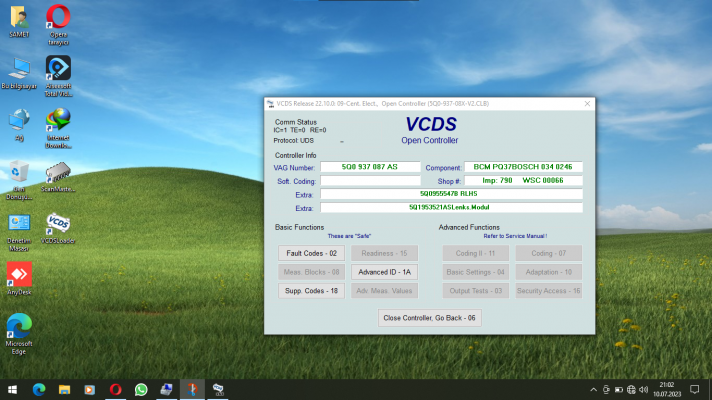Click the Basic Settings - 04 button
This screenshot has width=712, height=400.
[x=475, y=272]
